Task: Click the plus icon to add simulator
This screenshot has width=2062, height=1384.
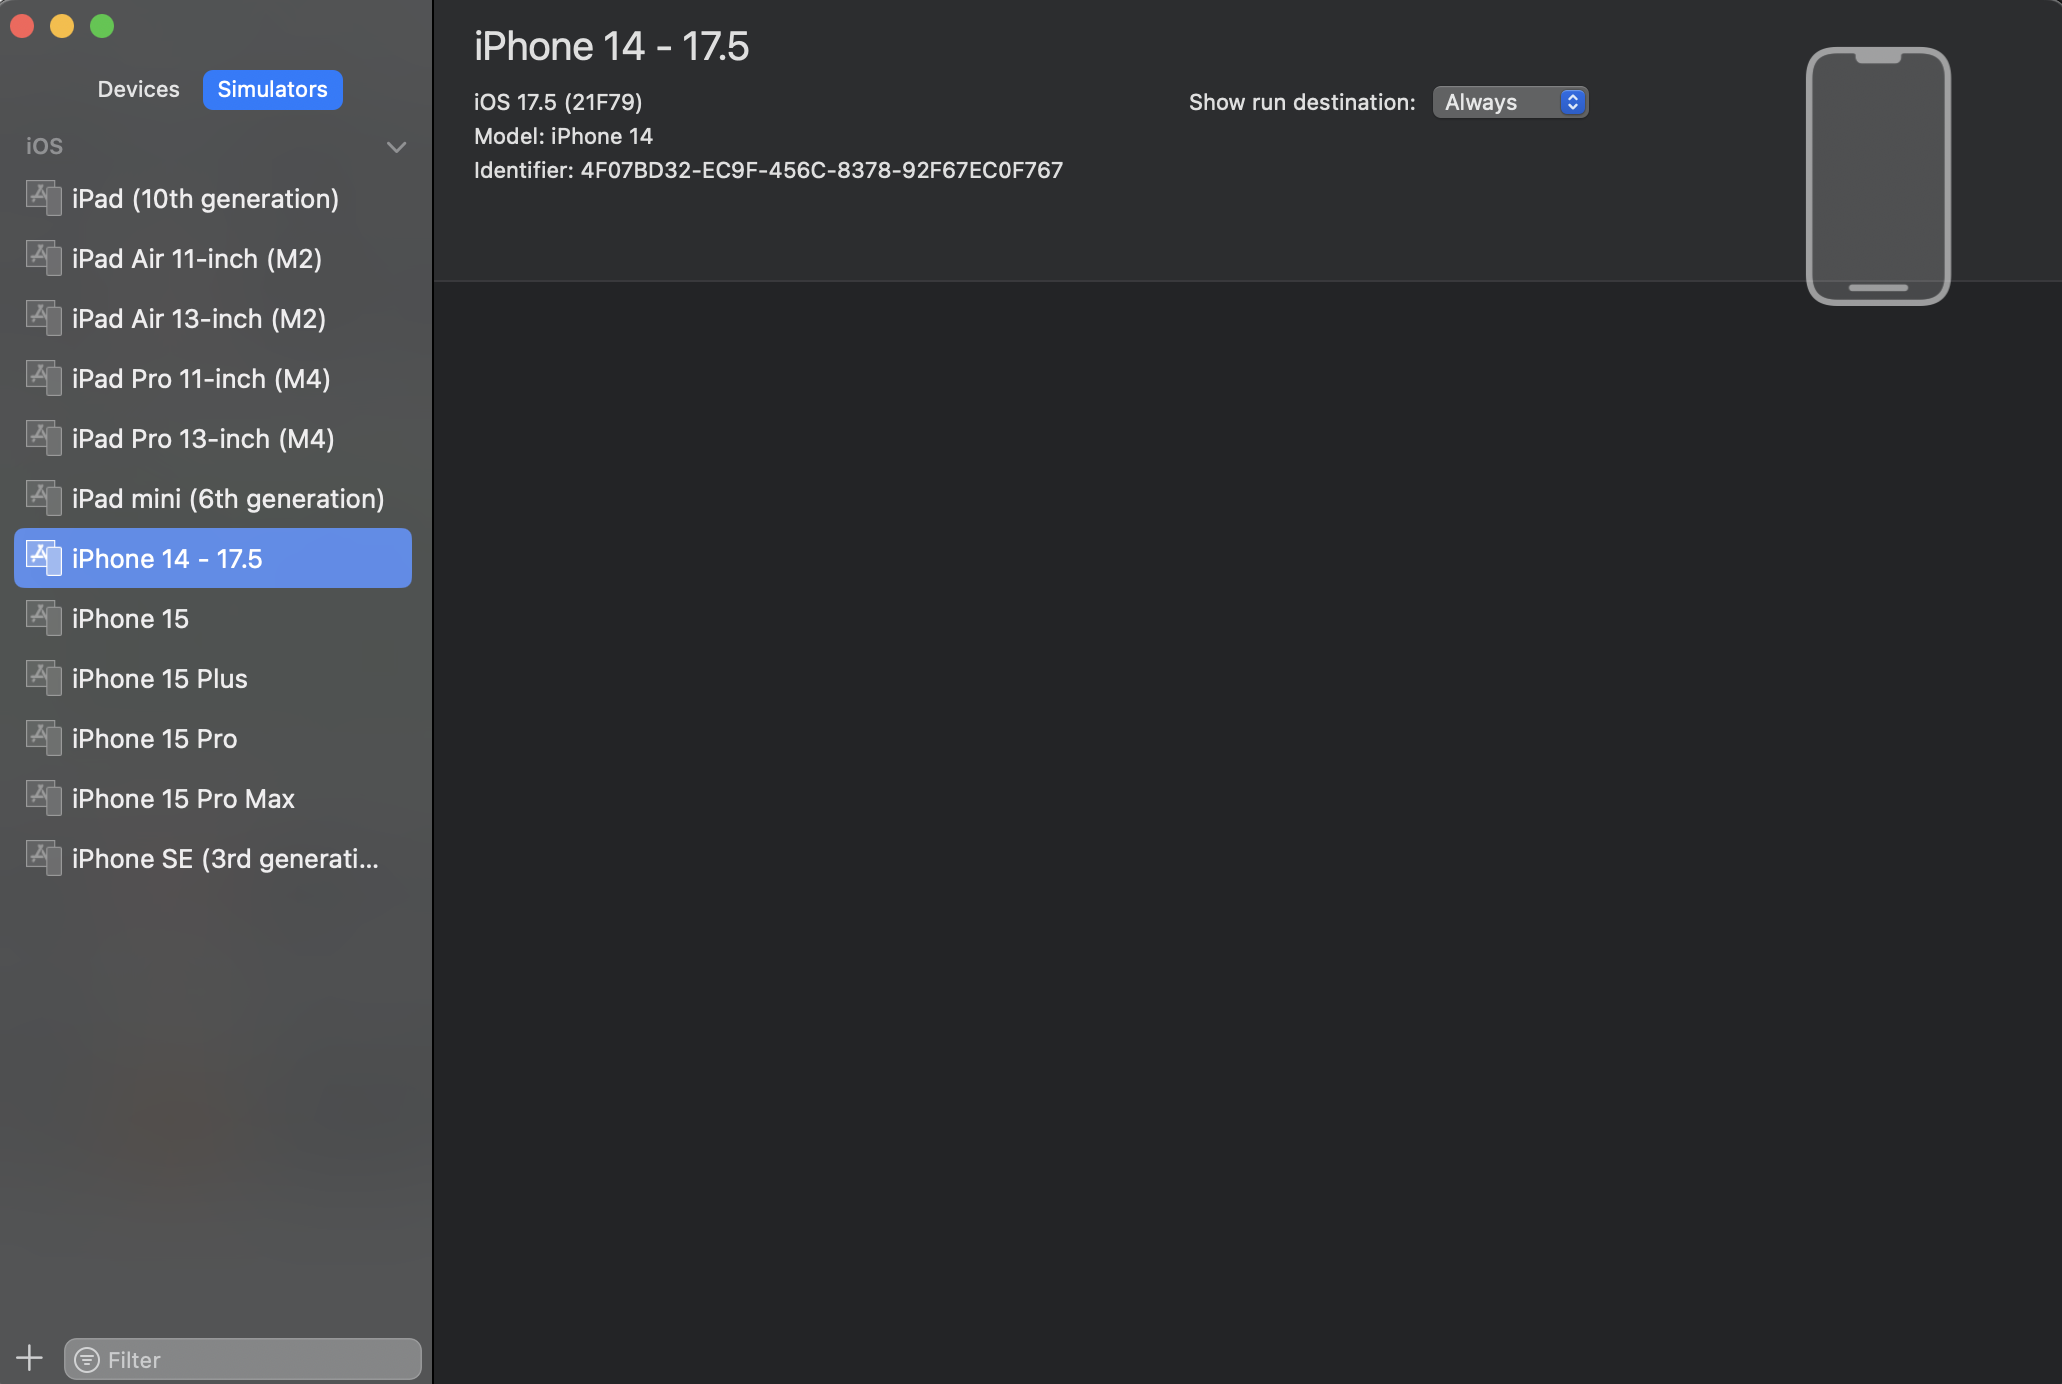Action: (x=29, y=1358)
